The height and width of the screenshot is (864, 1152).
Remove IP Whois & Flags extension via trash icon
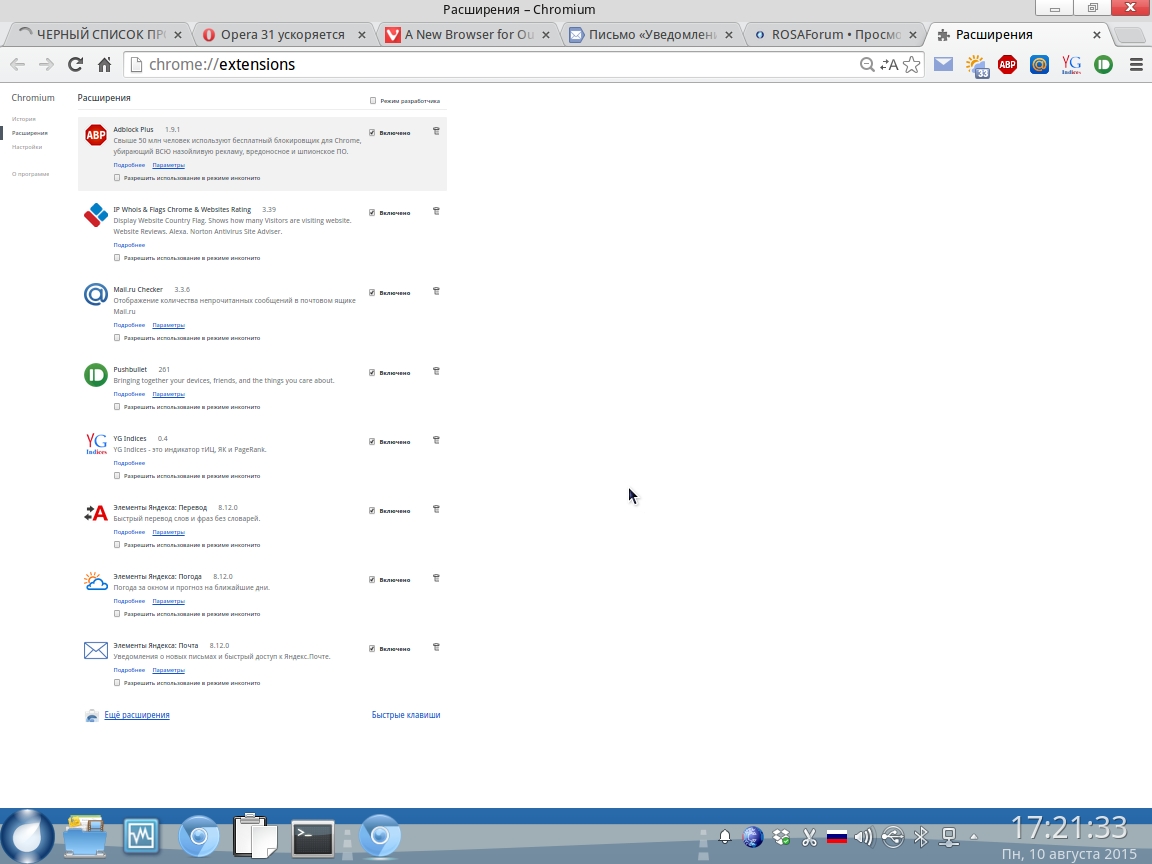click(436, 212)
